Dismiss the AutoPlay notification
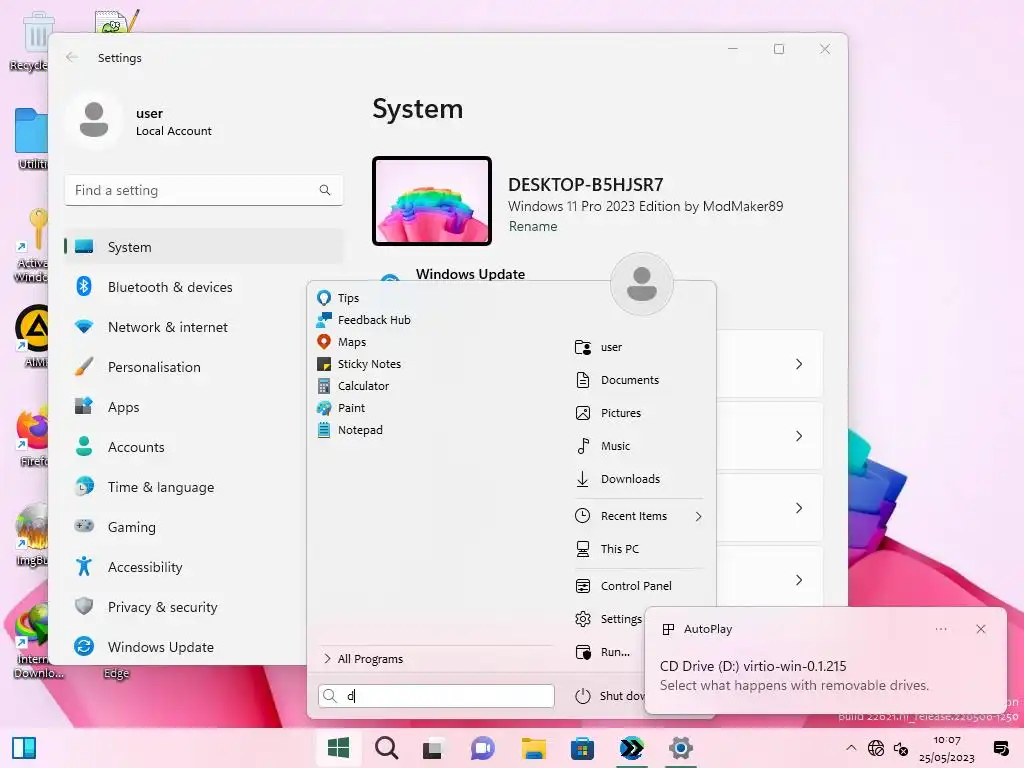The image size is (1024, 768). [980, 629]
